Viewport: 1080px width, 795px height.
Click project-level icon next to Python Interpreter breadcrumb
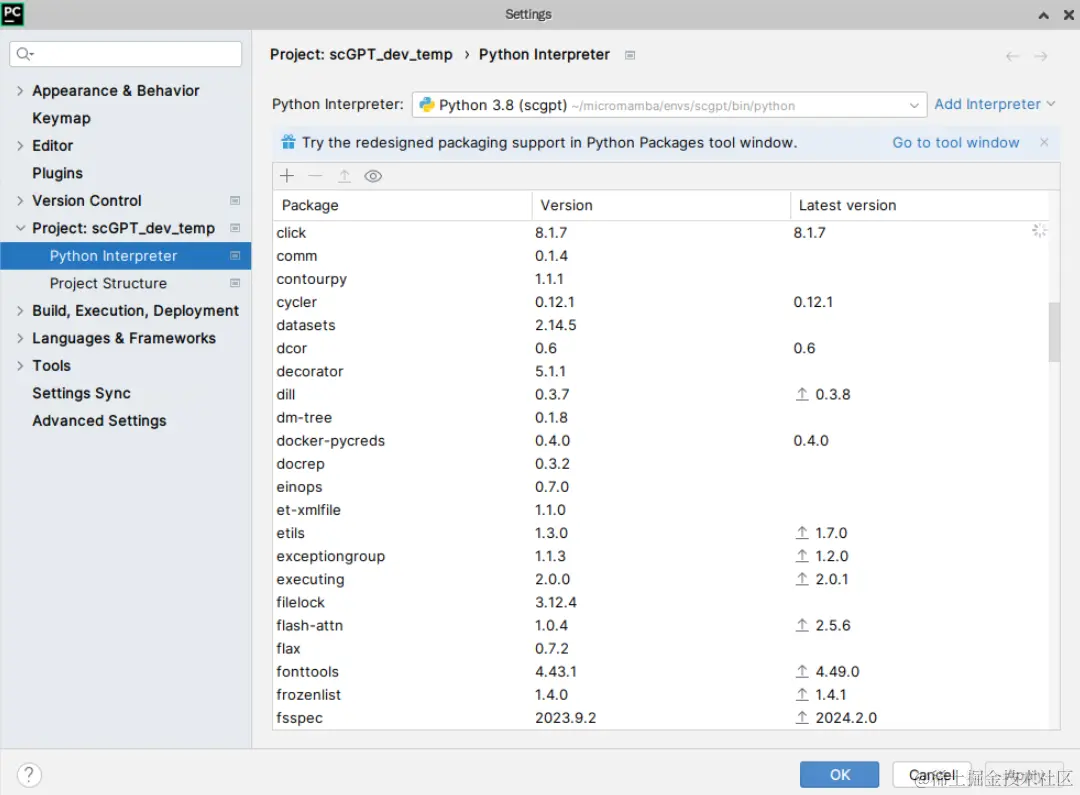point(630,55)
